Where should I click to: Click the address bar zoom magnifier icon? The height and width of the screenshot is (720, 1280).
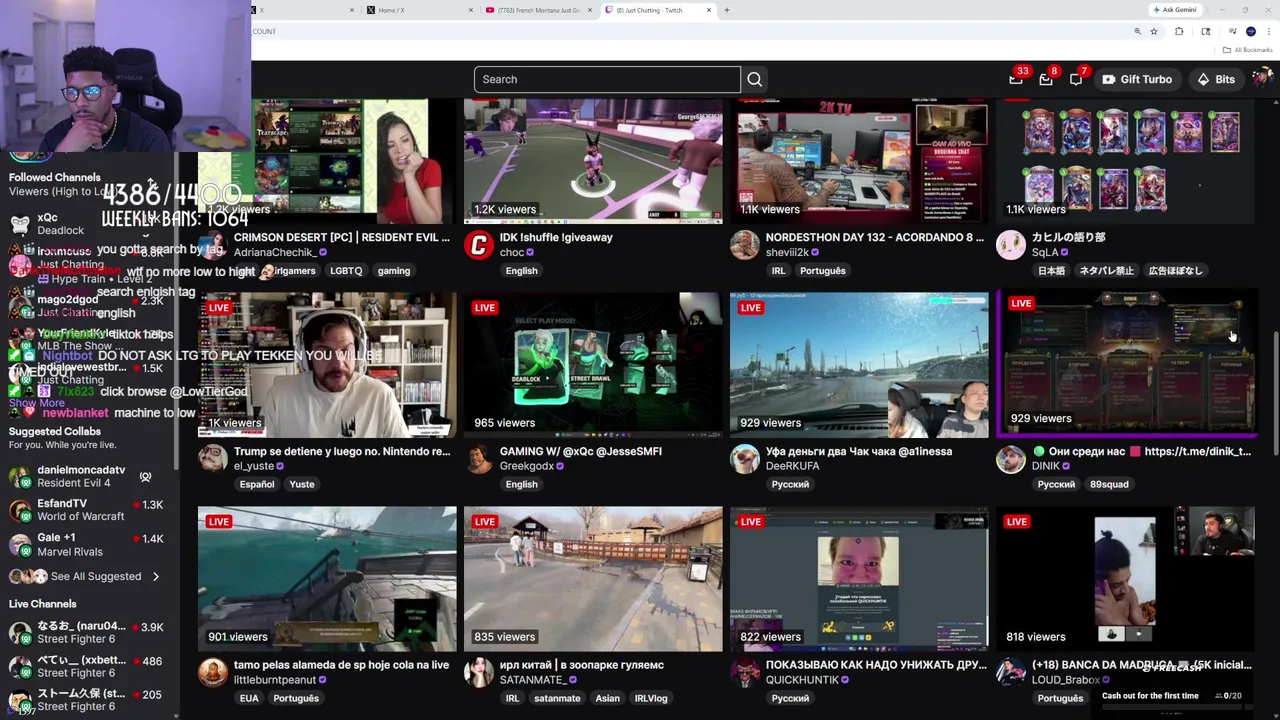pos(1137,31)
